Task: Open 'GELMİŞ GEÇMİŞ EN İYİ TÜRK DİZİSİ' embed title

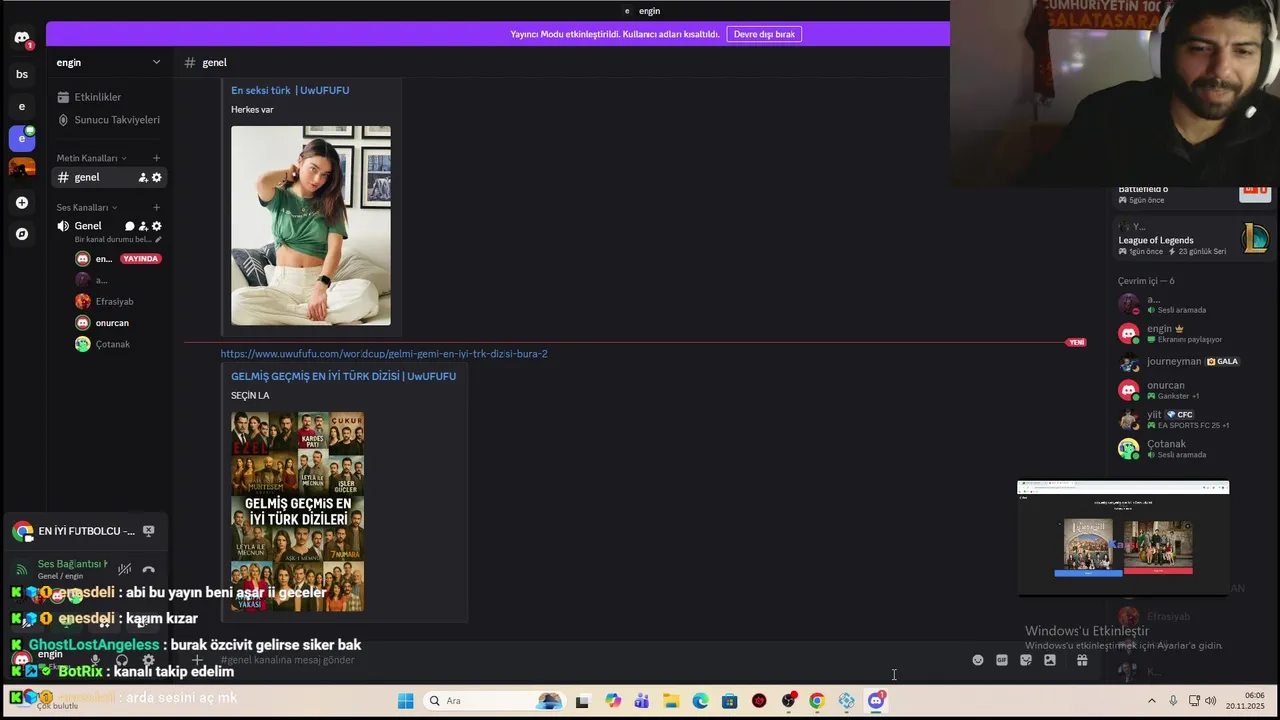Action: click(x=343, y=376)
